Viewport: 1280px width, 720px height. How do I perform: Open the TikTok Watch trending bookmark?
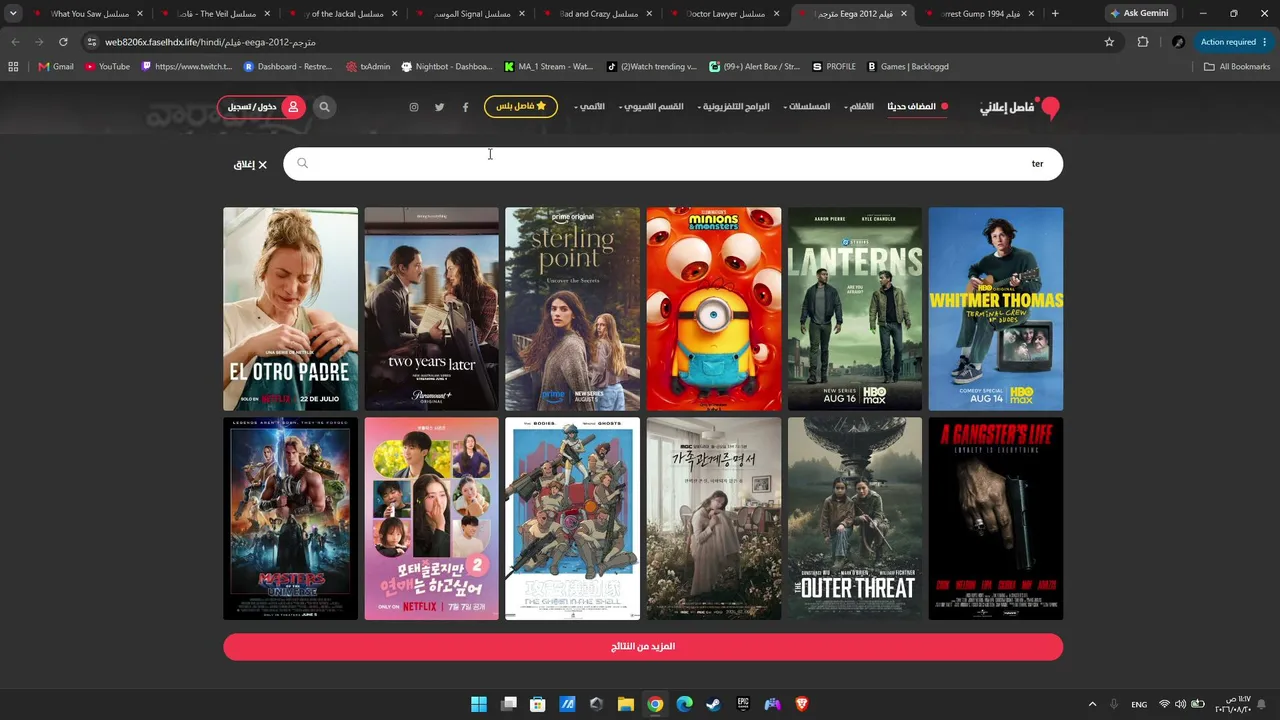[652, 67]
